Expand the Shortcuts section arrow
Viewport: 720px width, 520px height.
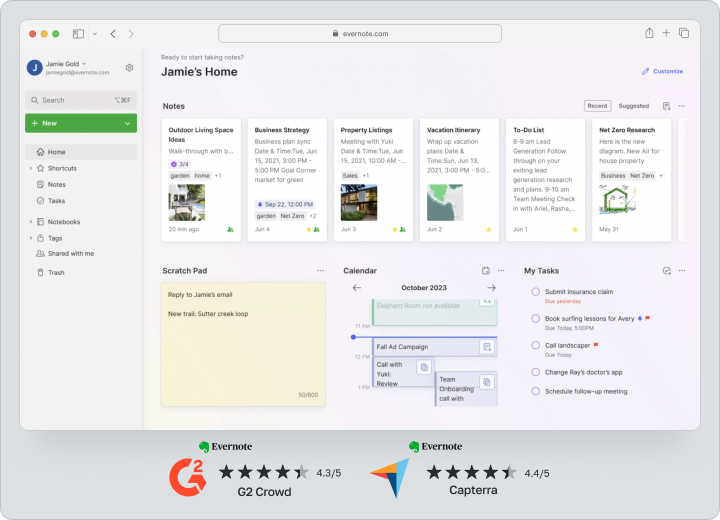click(x=31, y=169)
